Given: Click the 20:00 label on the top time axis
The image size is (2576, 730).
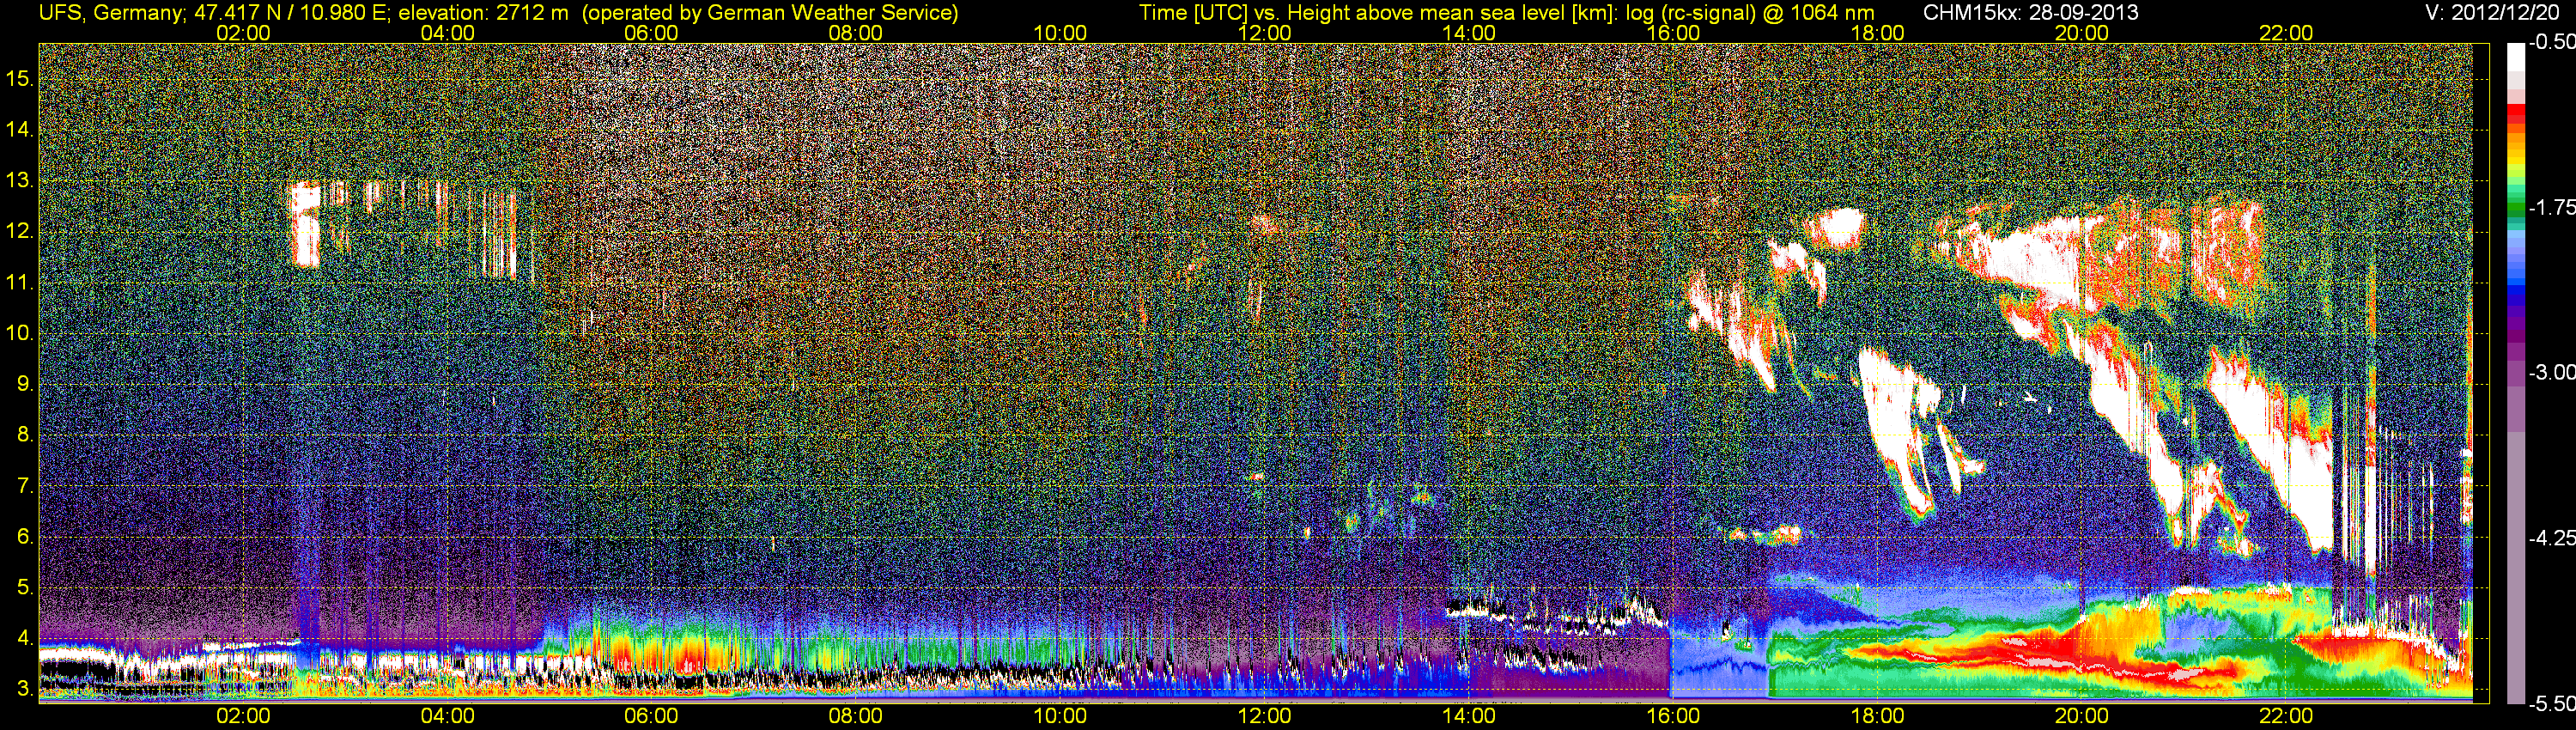Looking at the screenshot, I should click(2082, 33).
